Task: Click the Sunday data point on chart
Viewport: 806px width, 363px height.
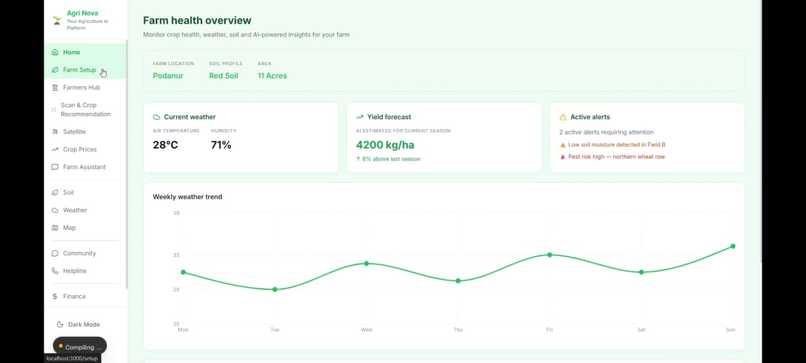Action: pos(732,246)
